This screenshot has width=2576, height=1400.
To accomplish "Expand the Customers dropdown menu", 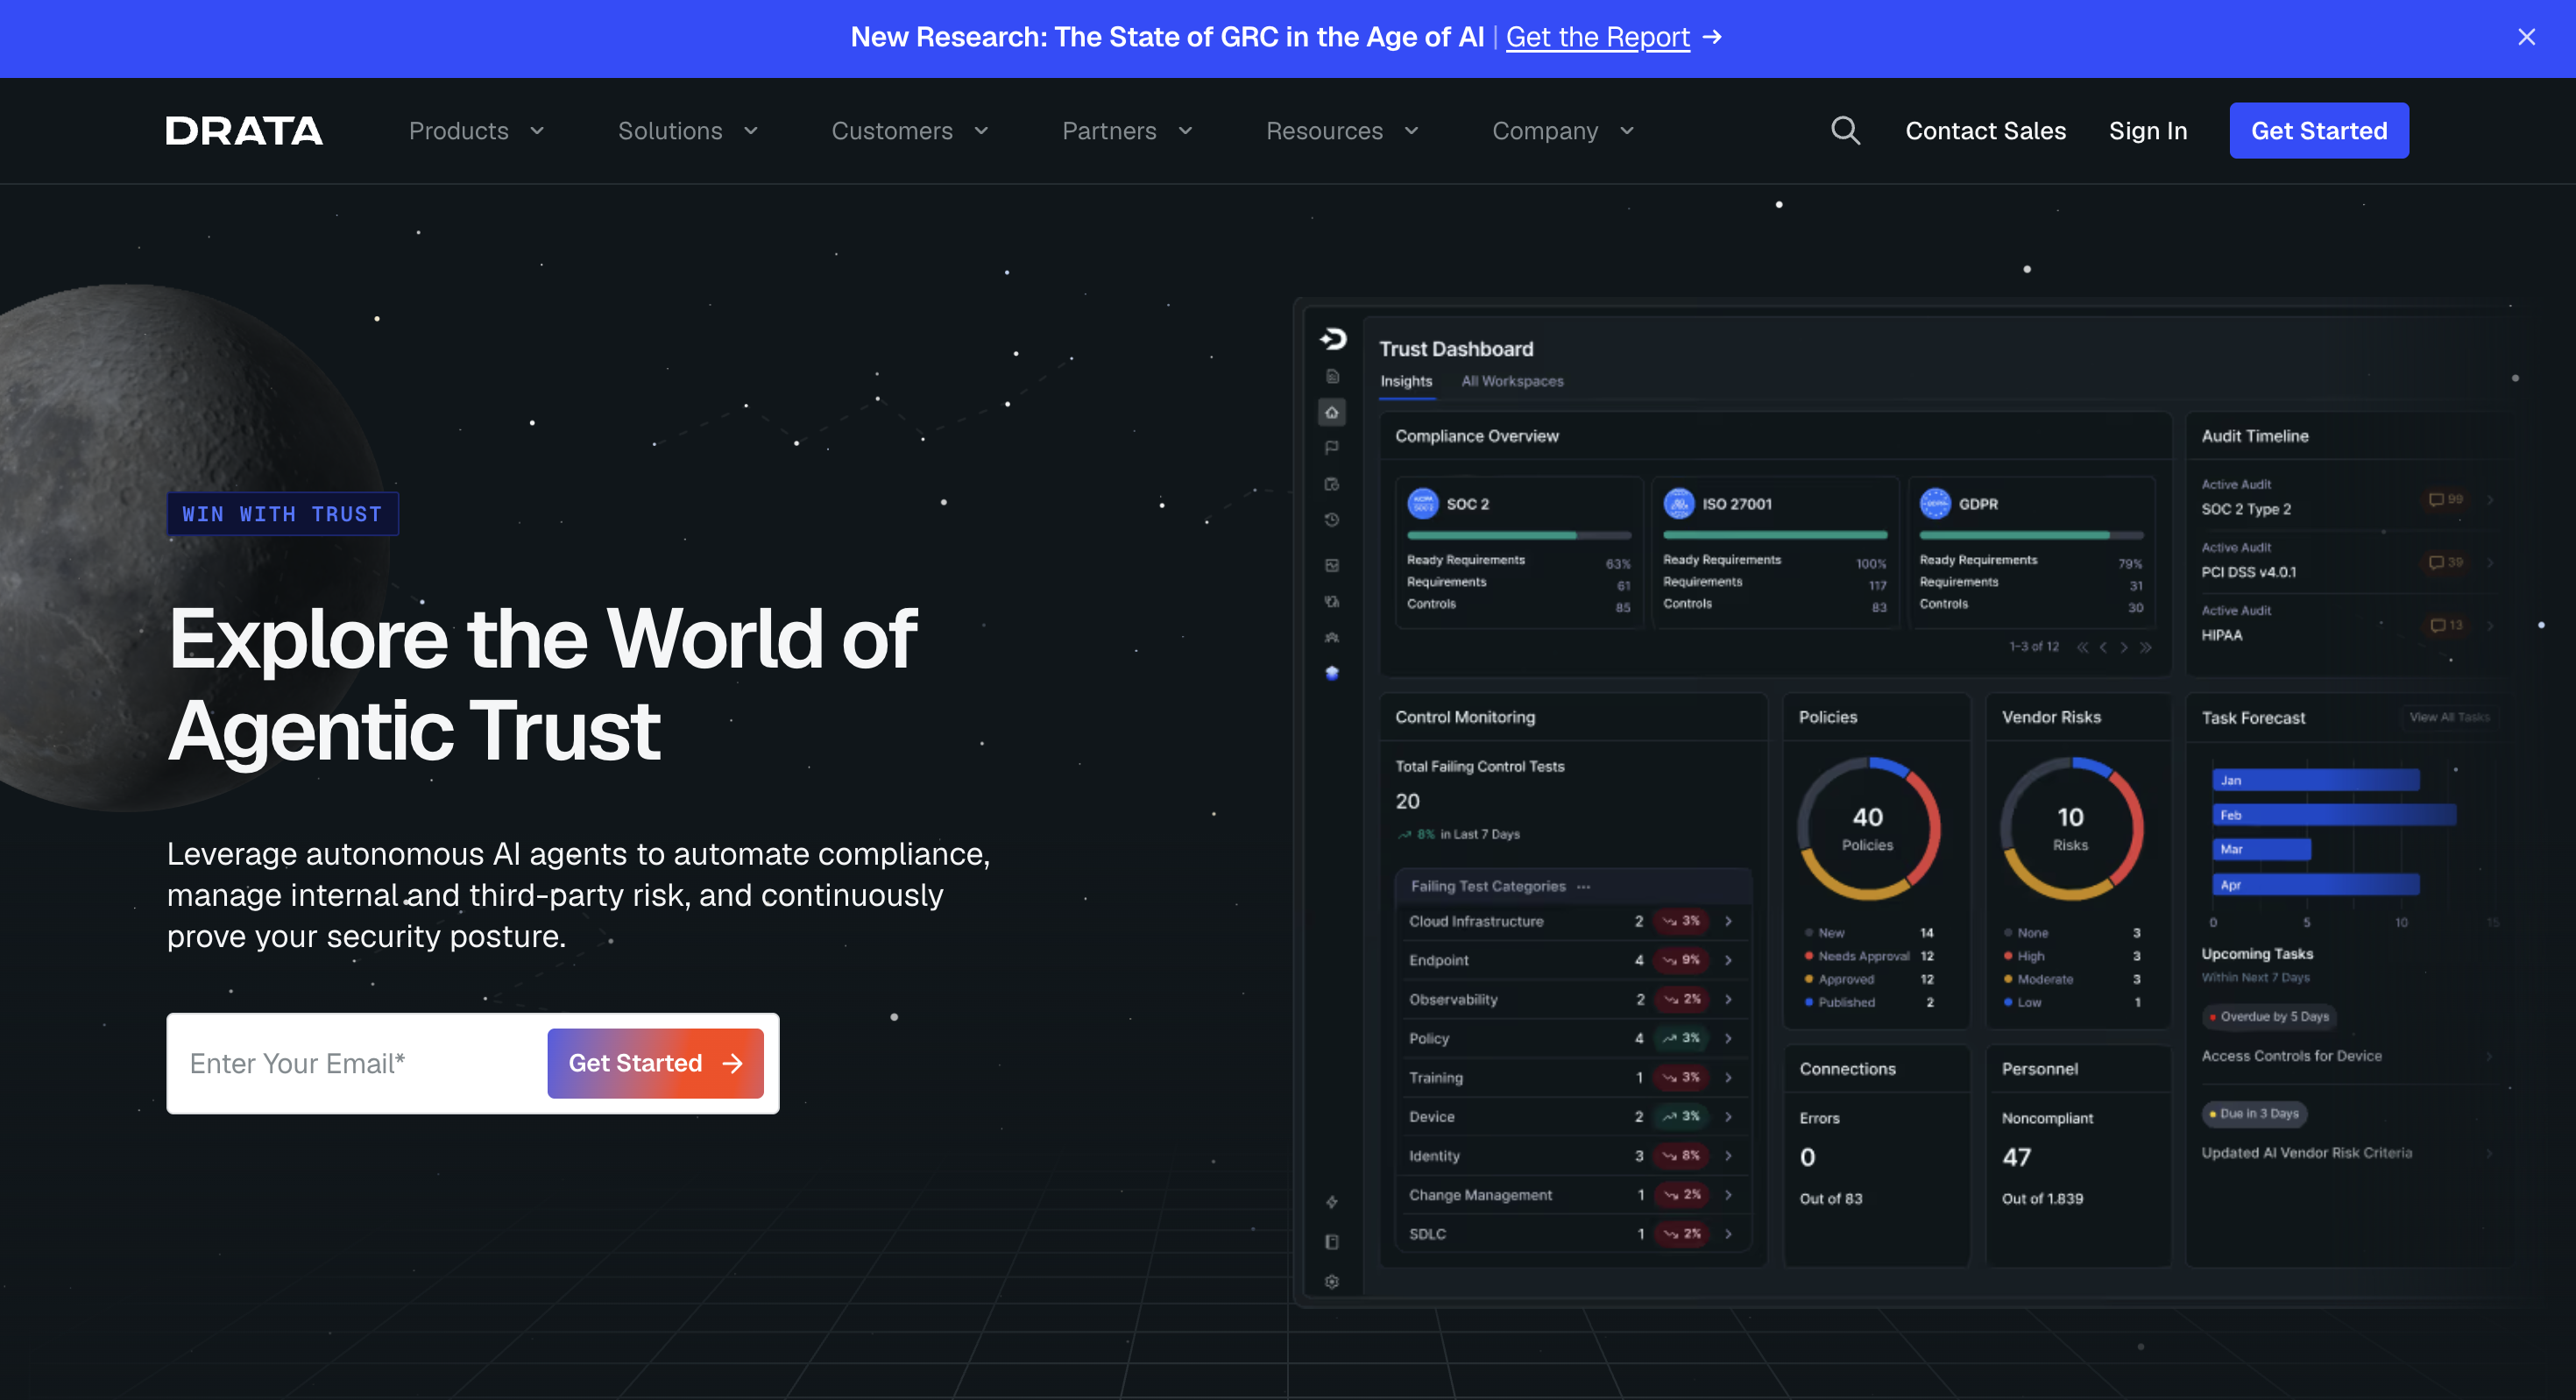I will pos(910,131).
